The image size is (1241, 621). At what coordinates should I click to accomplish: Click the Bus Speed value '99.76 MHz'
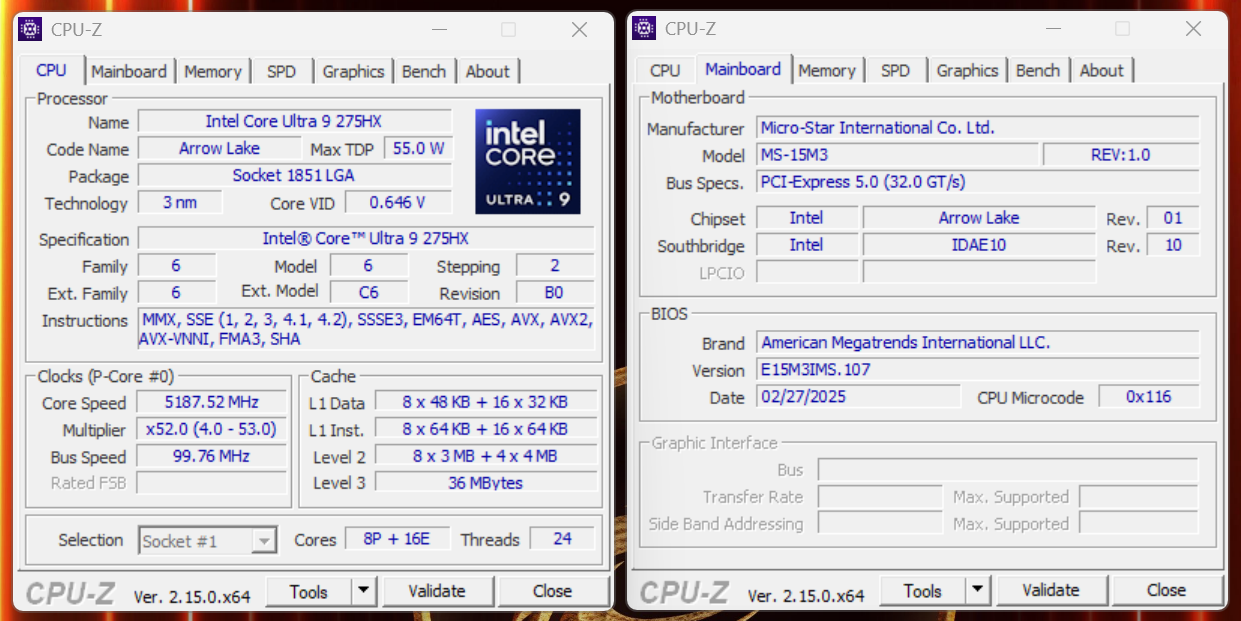(x=212, y=456)
